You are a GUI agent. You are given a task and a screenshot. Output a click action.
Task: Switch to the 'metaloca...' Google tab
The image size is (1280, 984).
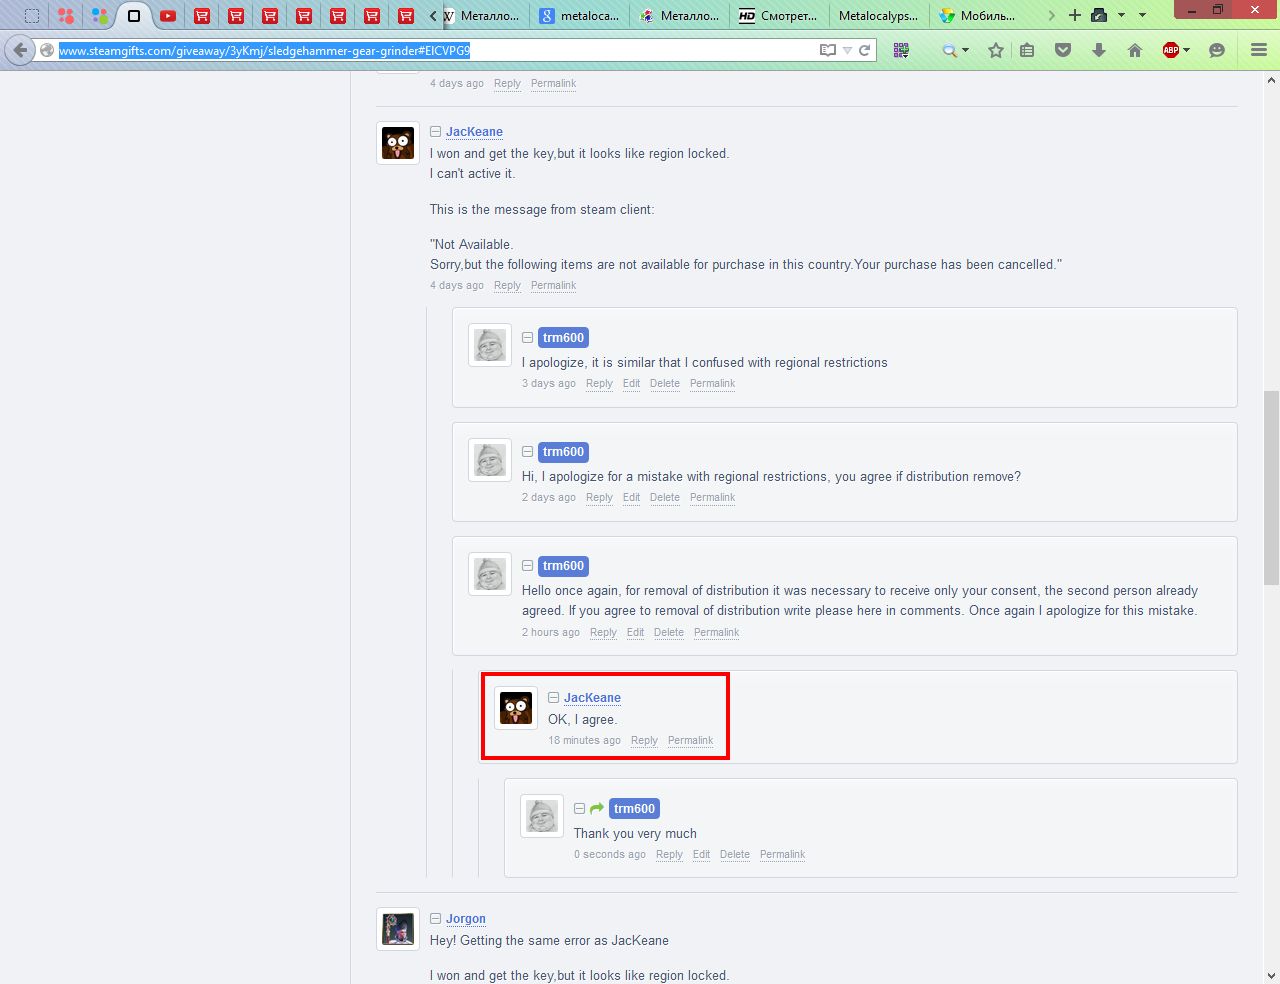pos(578,15)
